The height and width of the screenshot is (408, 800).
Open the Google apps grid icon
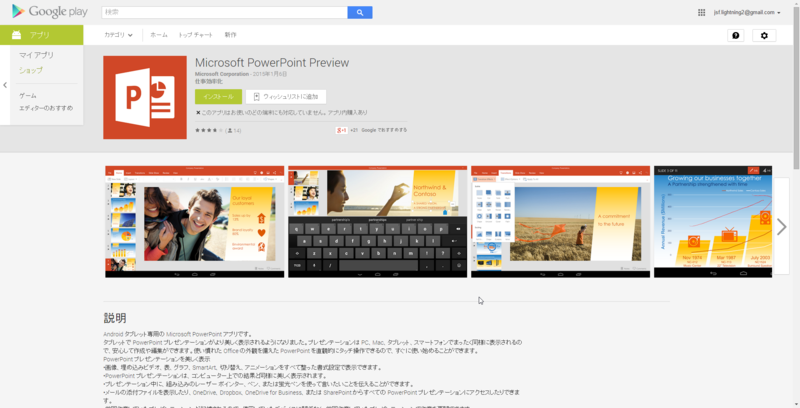(701, 12)
